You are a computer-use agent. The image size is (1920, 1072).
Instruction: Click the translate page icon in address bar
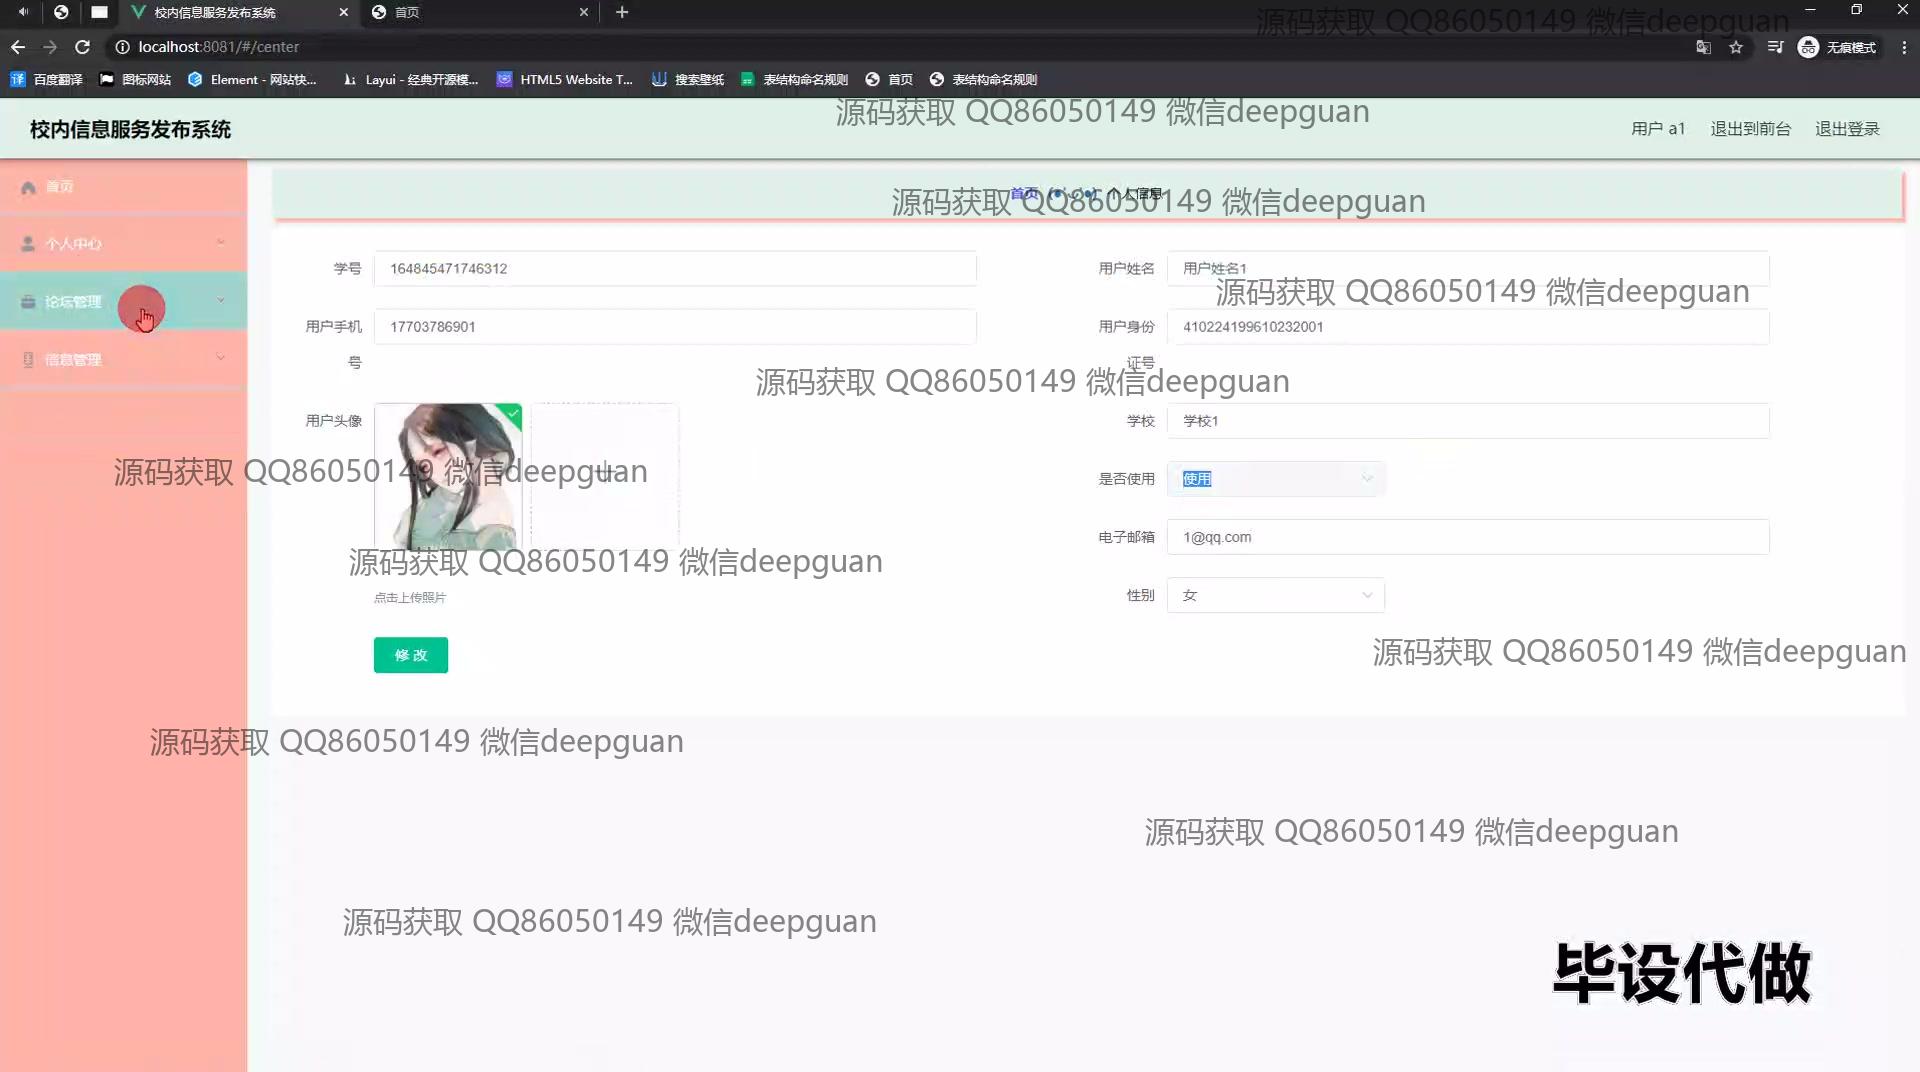(x=1703, y=47)
